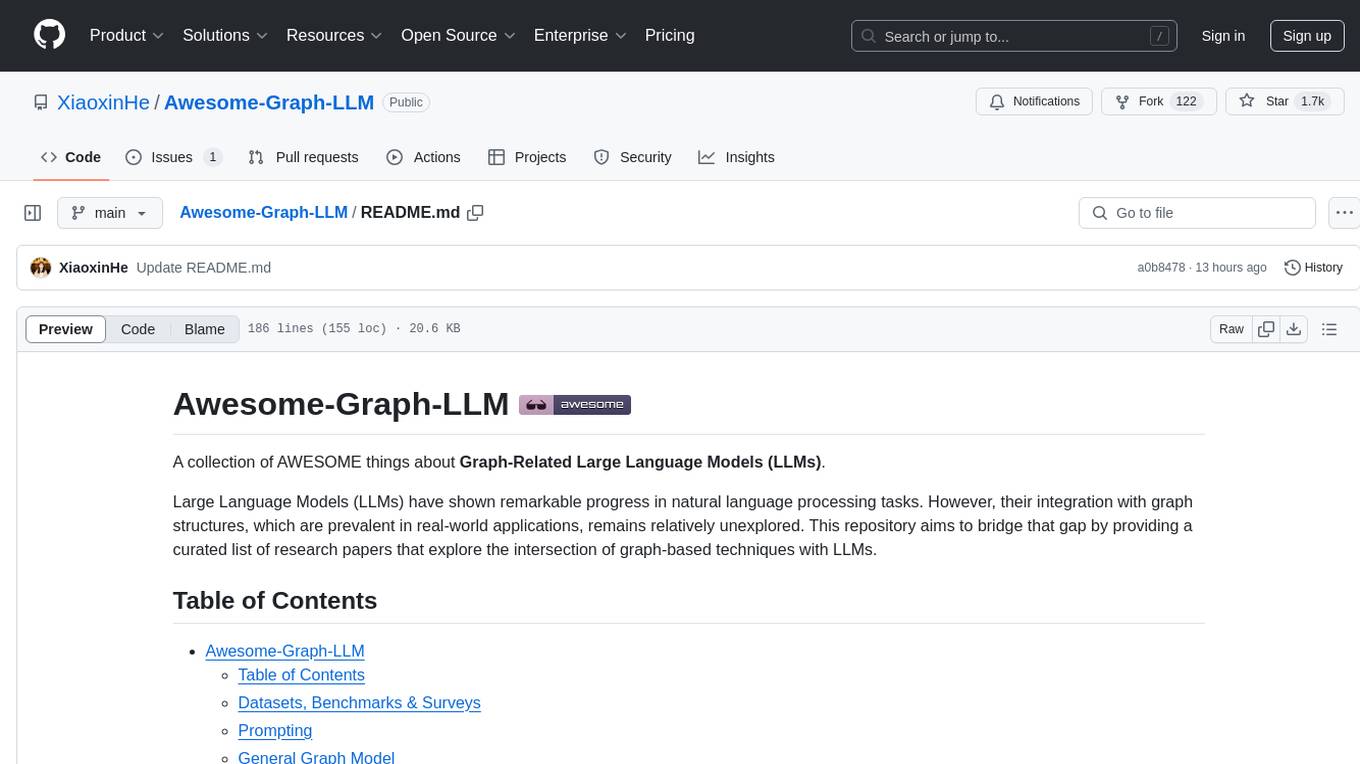Expand the Product menu
The width and height of the screenshot is (1360, 764).
[x=127, y=35]
